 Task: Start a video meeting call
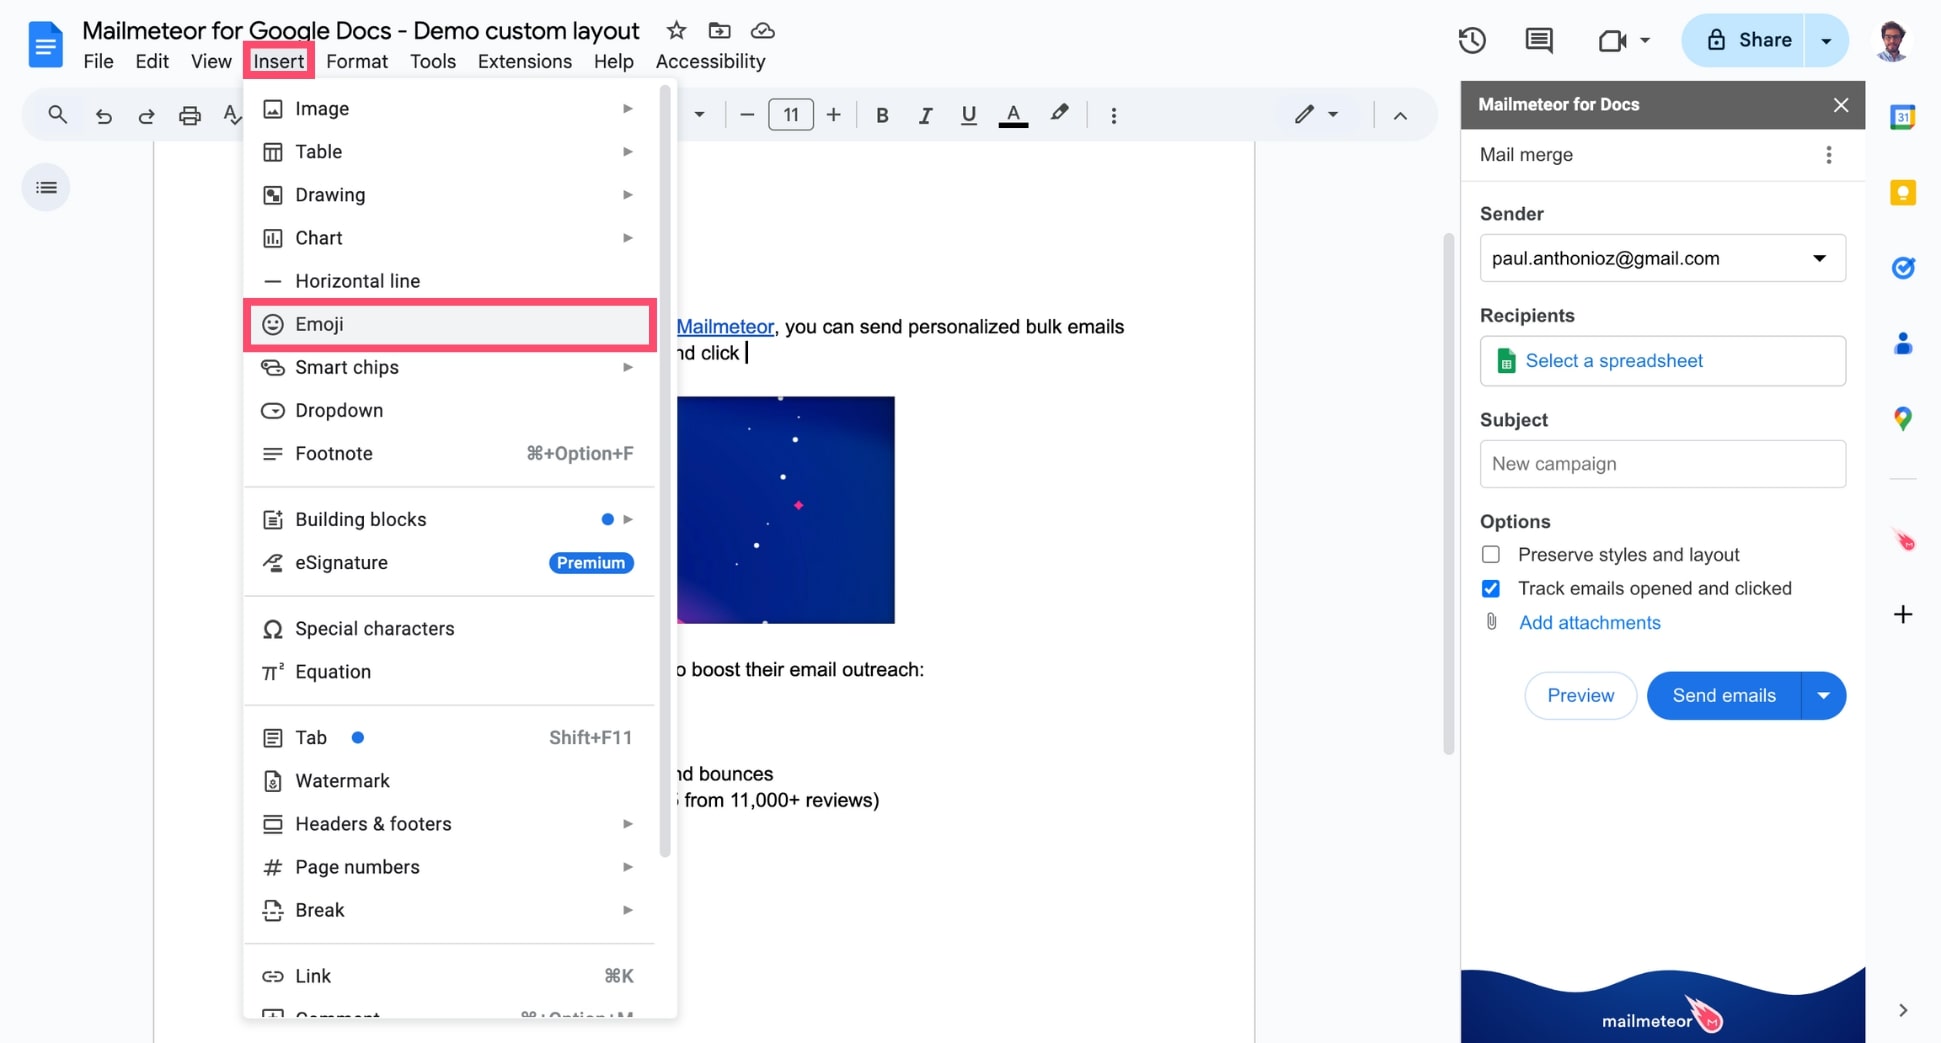(x=1612, y=40)
